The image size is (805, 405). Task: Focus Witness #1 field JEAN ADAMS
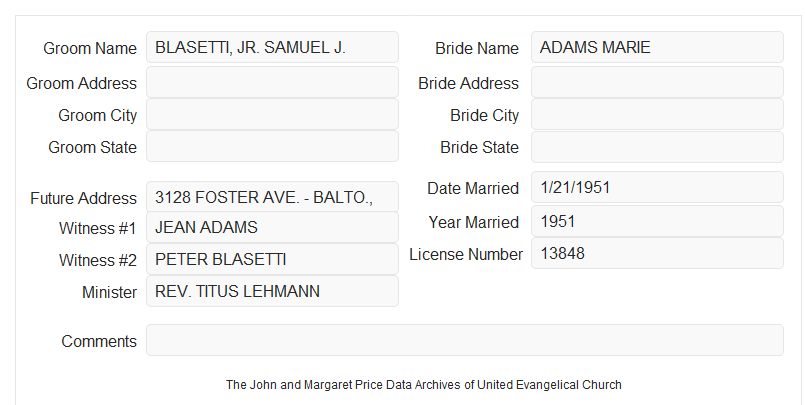[272, 227]
